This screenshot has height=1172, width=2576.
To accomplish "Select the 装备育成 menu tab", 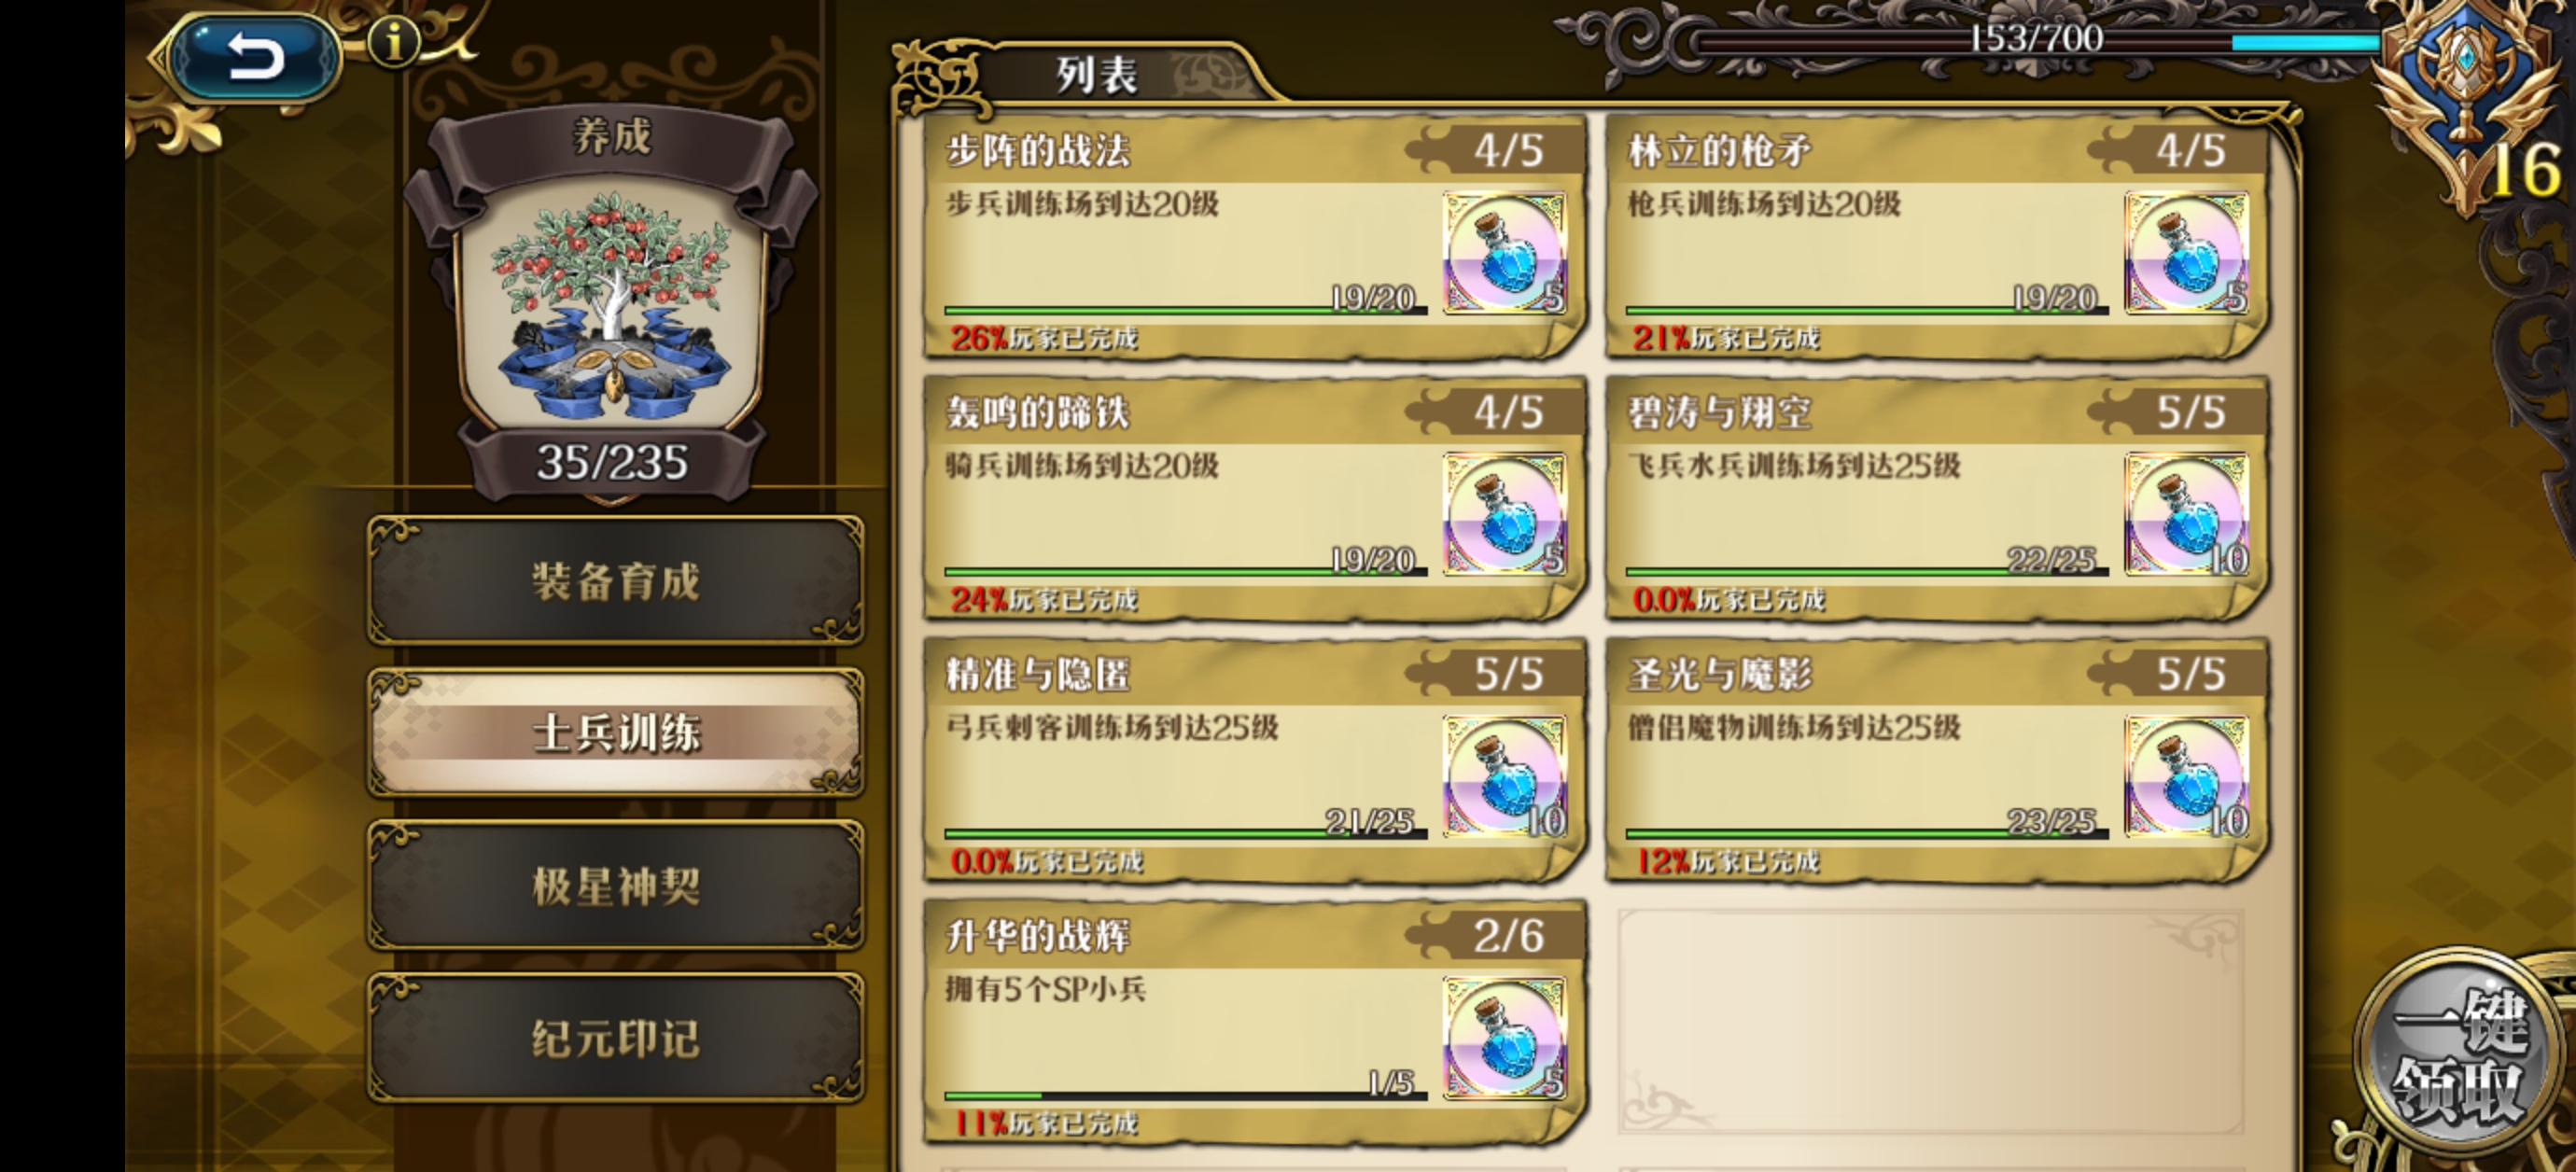I will click(x=615, y=580).
